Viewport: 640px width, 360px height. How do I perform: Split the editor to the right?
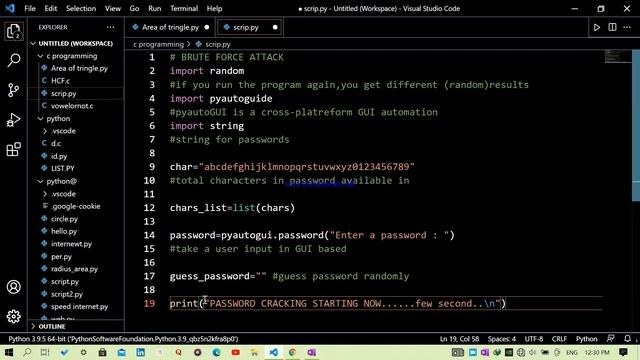pos(612,27)
